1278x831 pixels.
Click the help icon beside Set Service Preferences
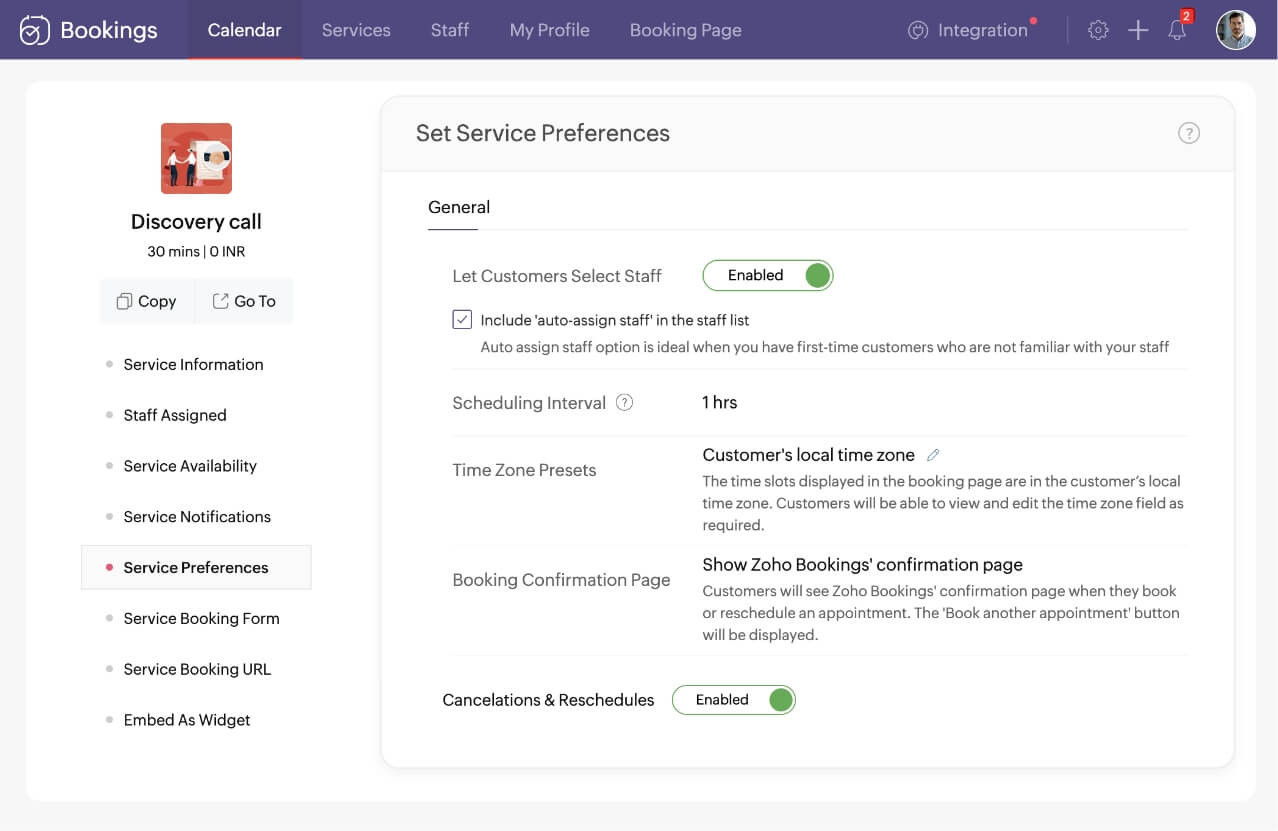pos(1188,133)
